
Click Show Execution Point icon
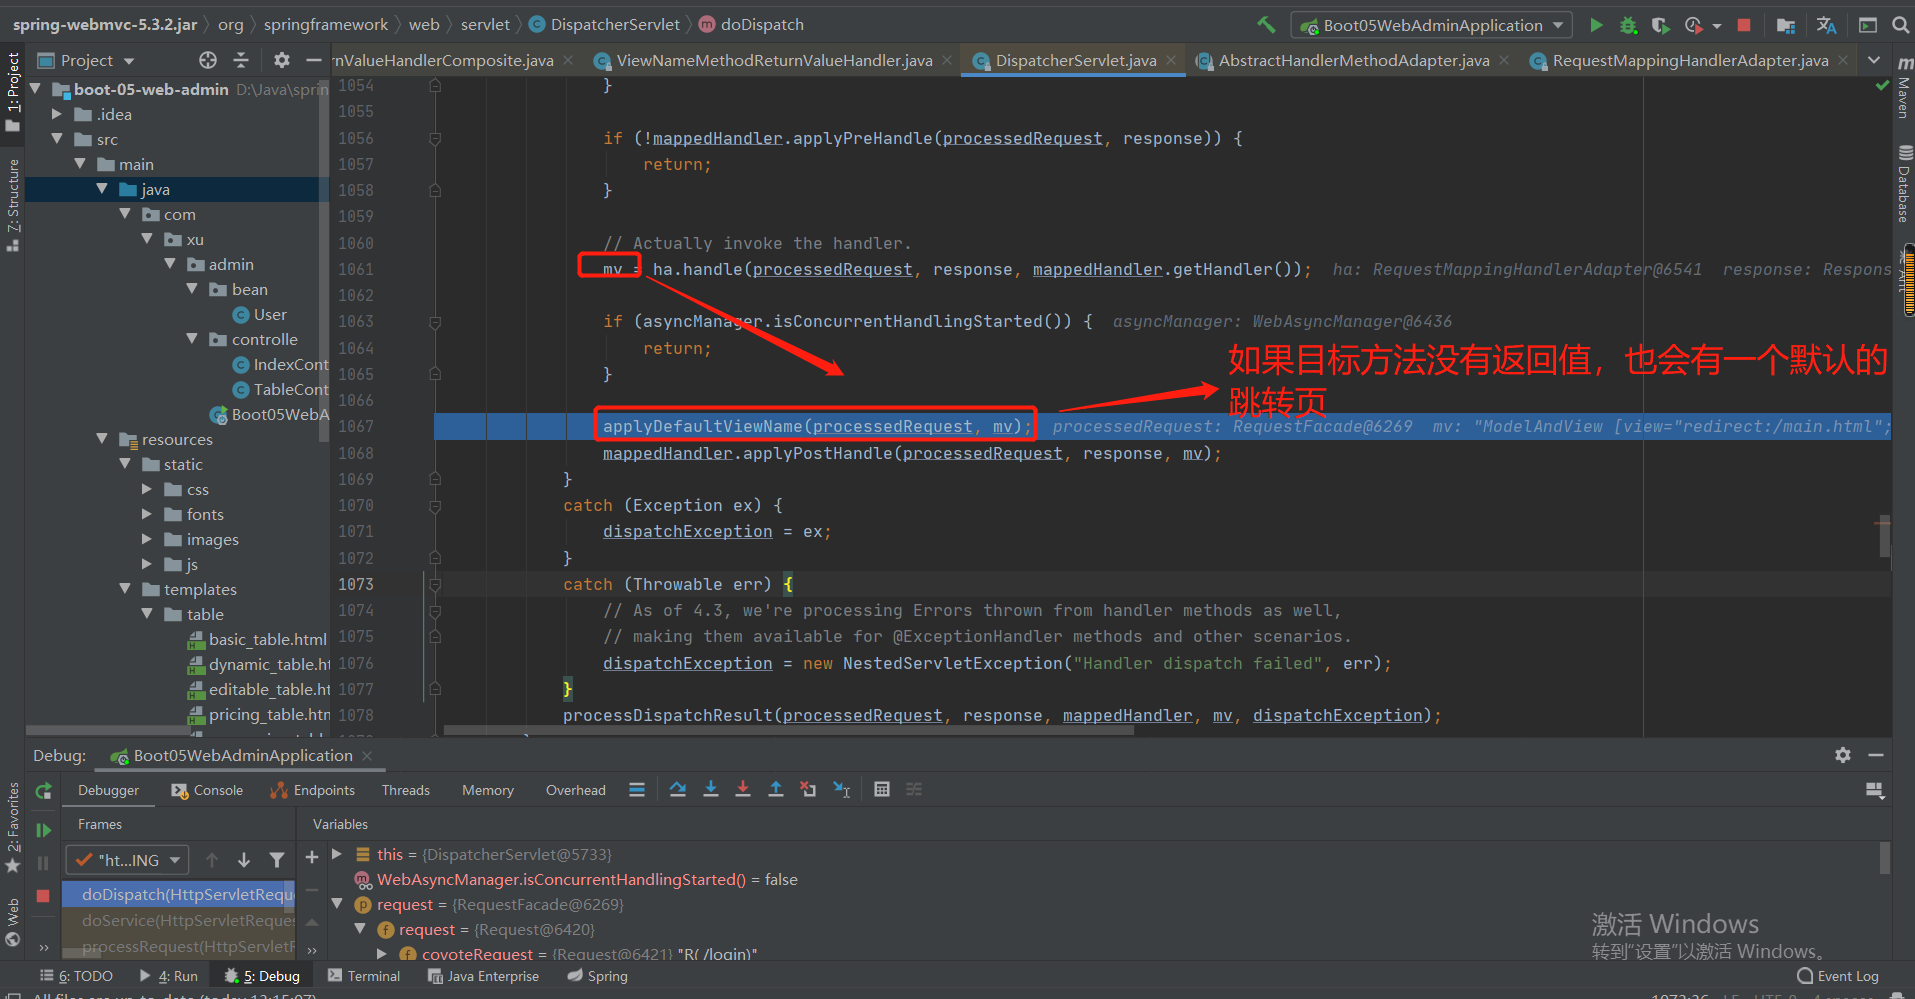pyautogui.click(x=637, y=789)
